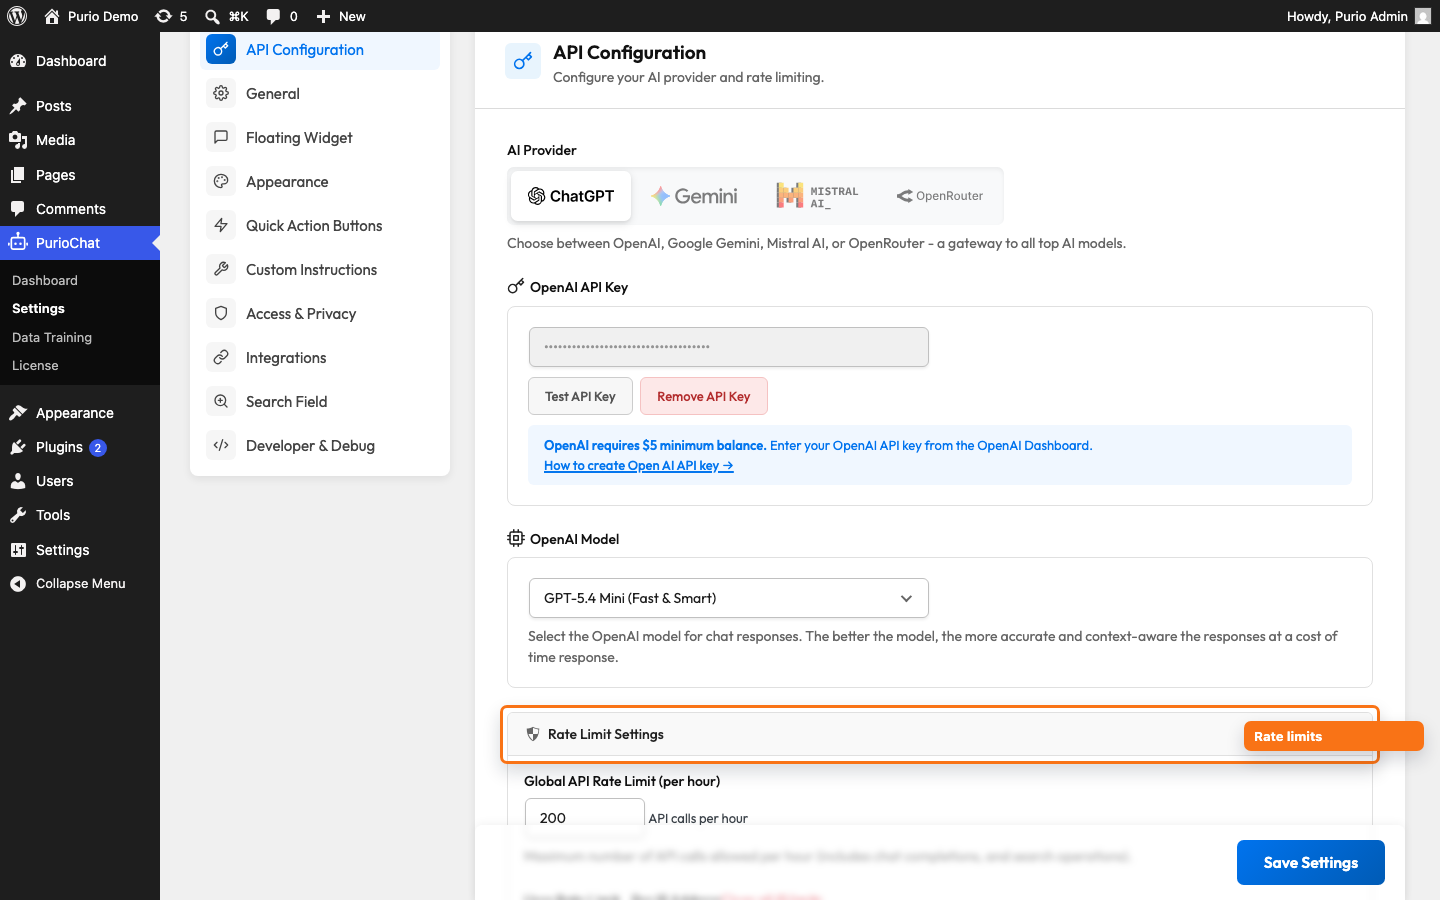Click the Access & Privacy shield icon
Image resolution: width=1440 pixels, height=900 pixels.
point(221,313)
